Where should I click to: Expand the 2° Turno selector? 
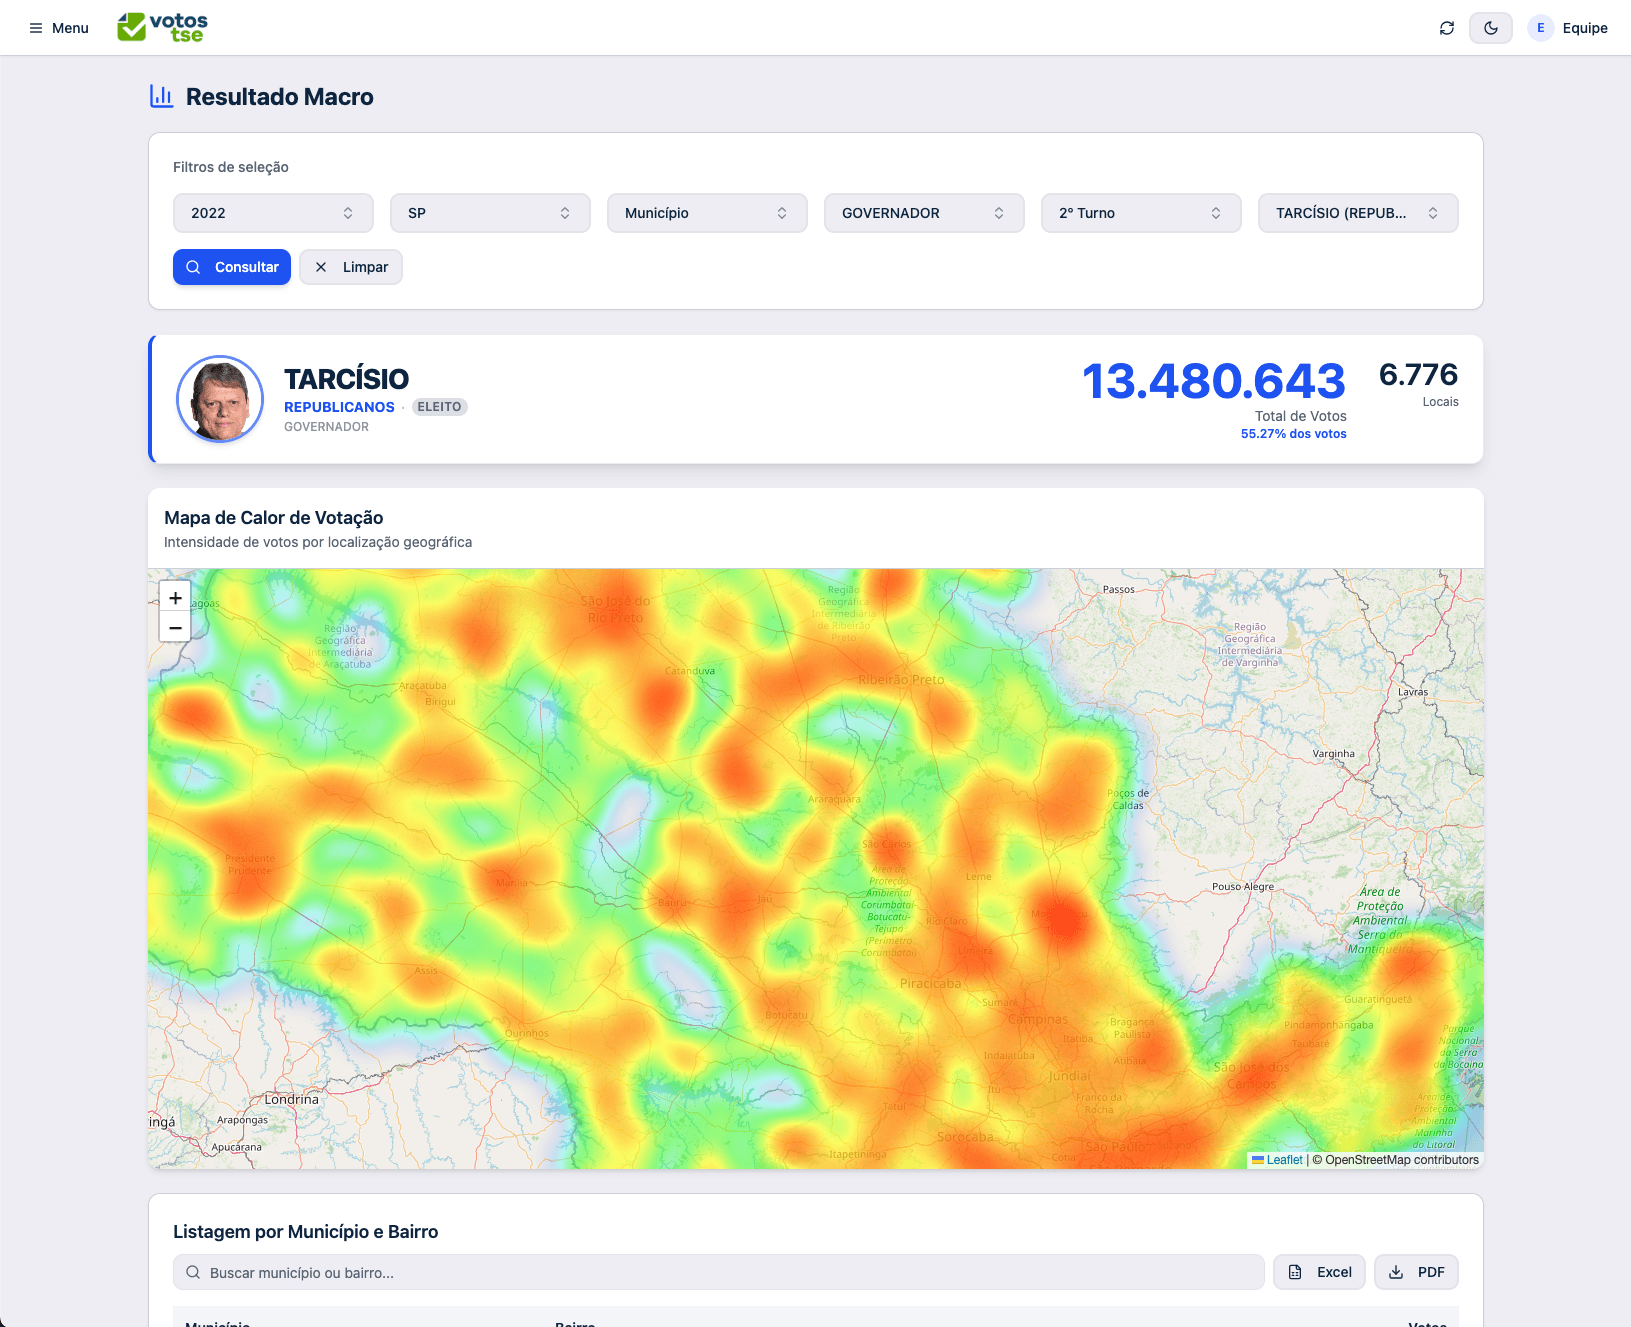coord(1140,213)
